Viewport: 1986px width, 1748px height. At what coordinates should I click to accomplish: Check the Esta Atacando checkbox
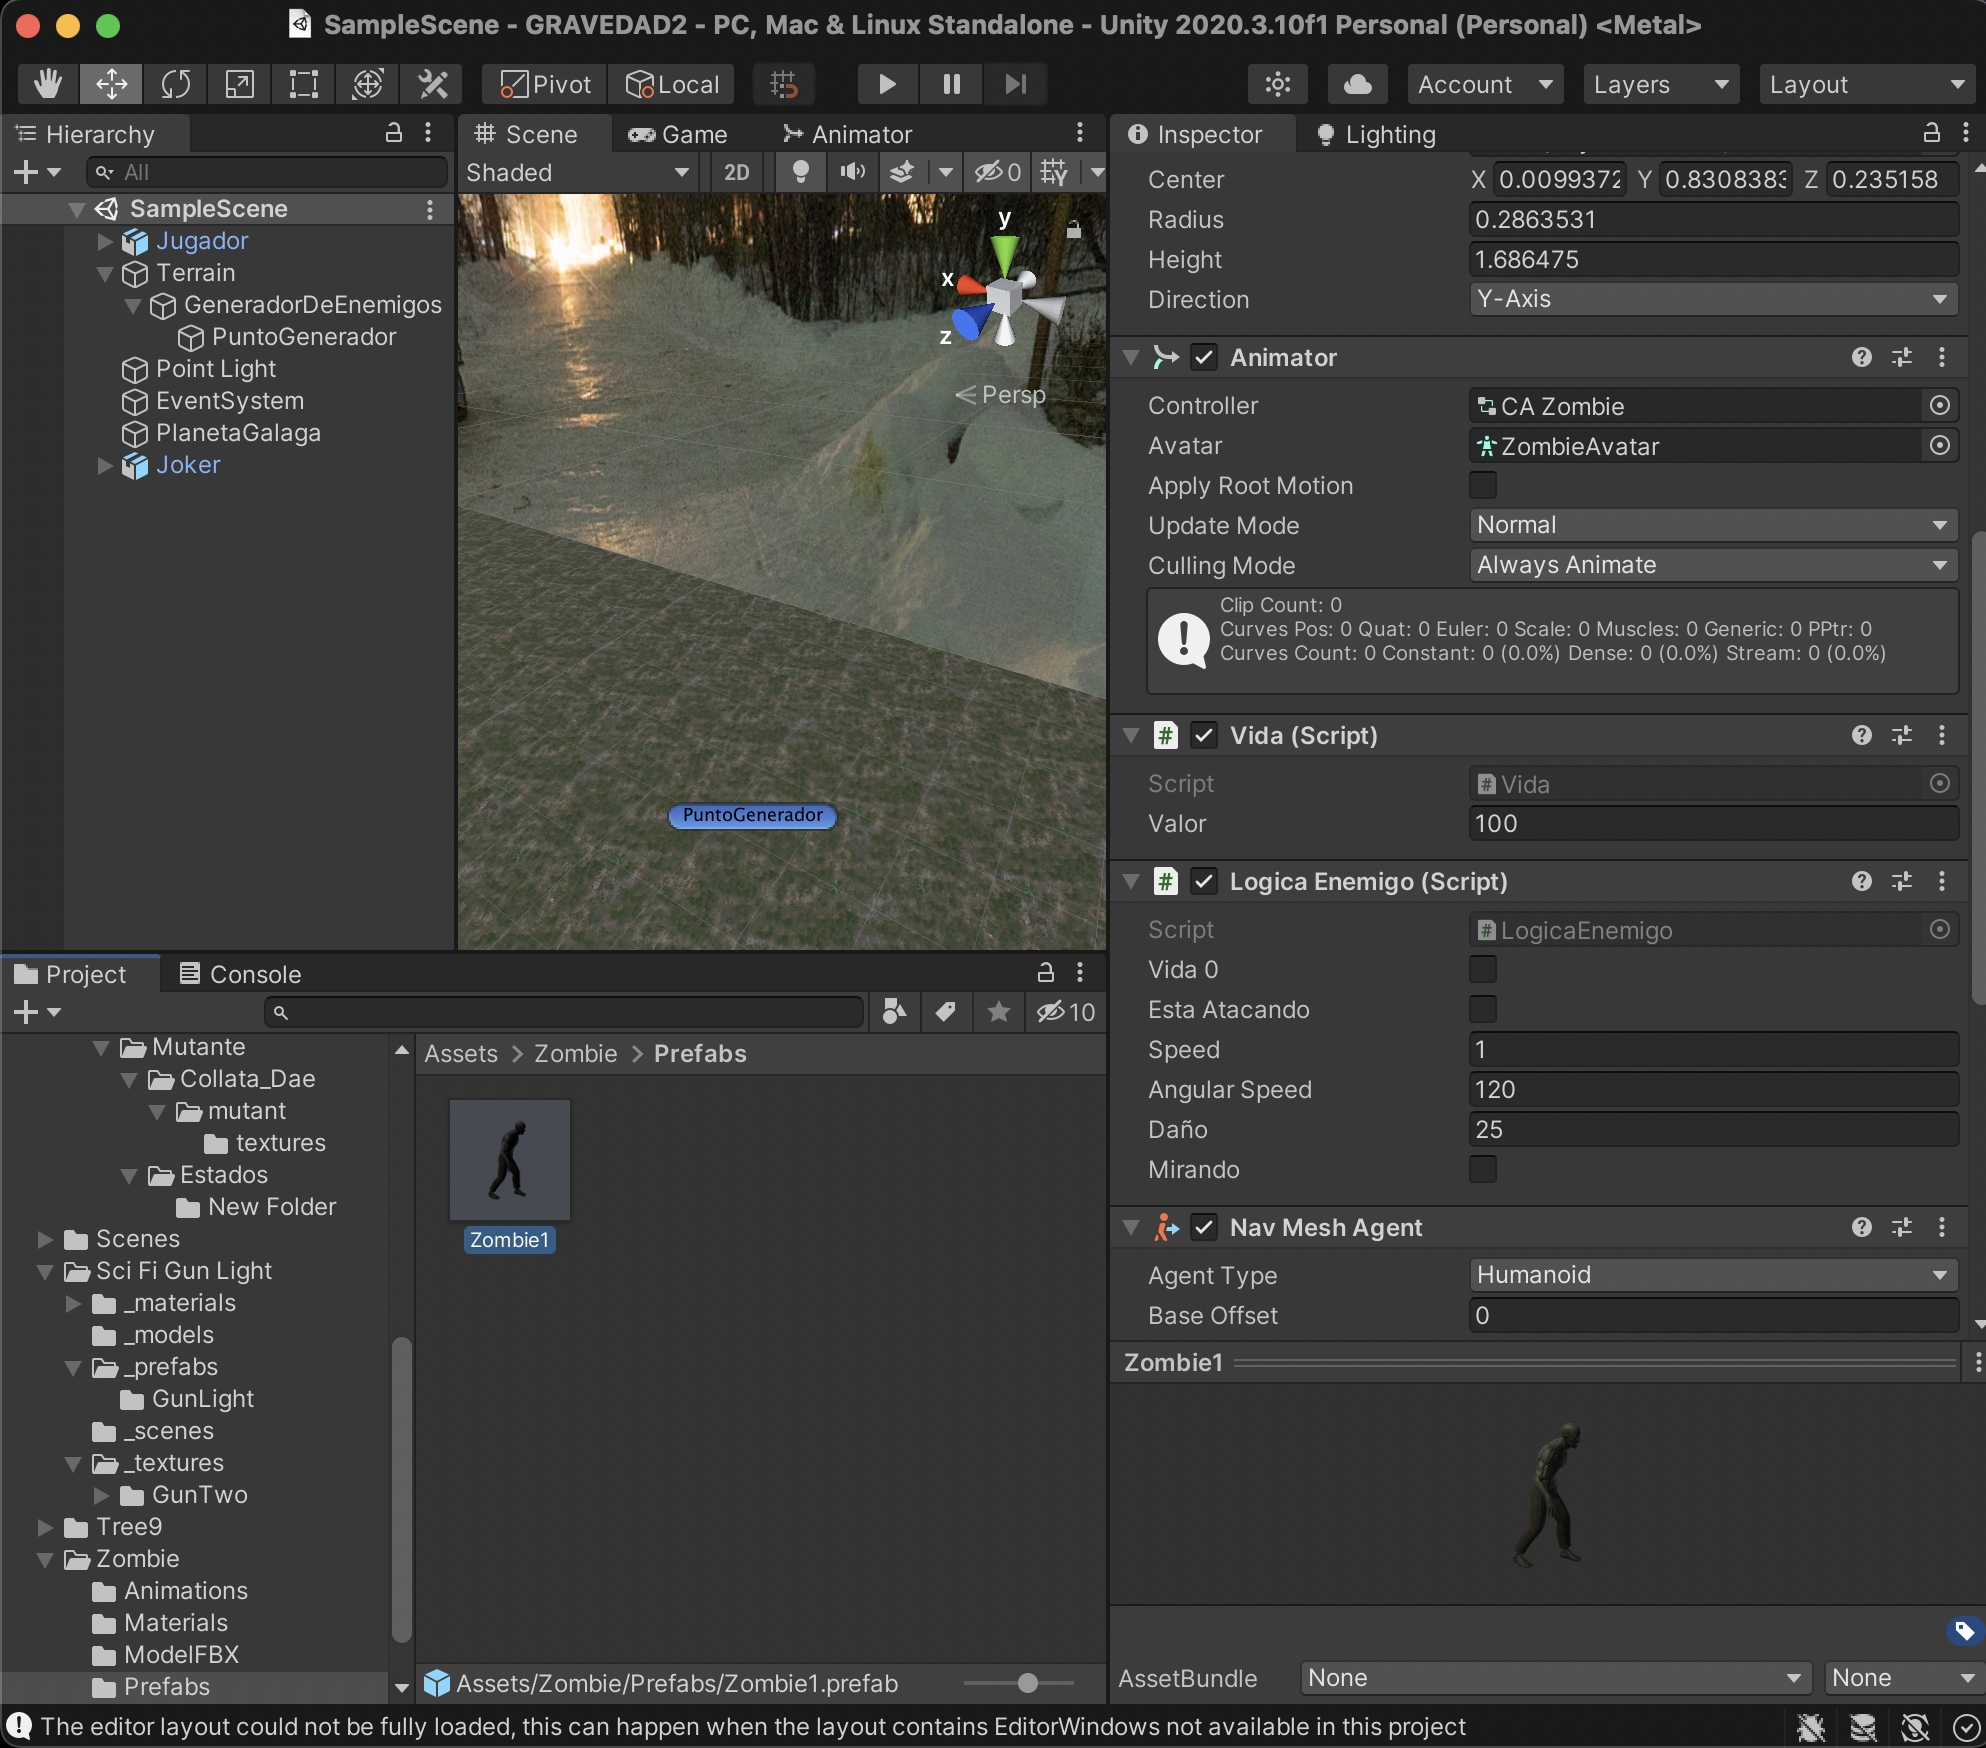tap(1482, 1009)
